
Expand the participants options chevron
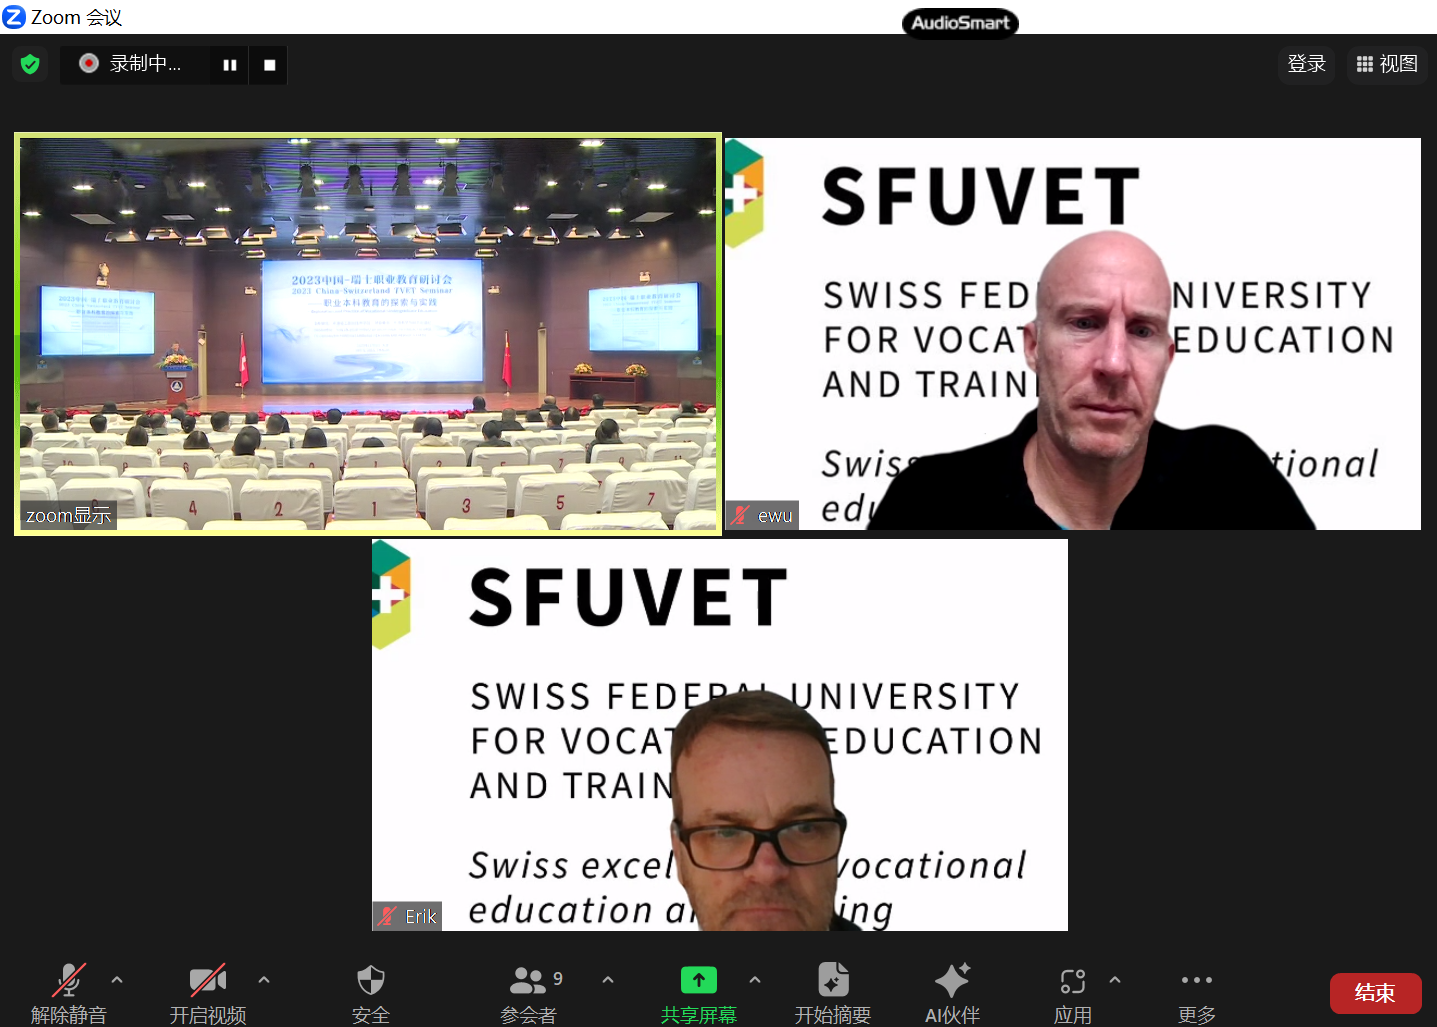(x=608, y=980)
